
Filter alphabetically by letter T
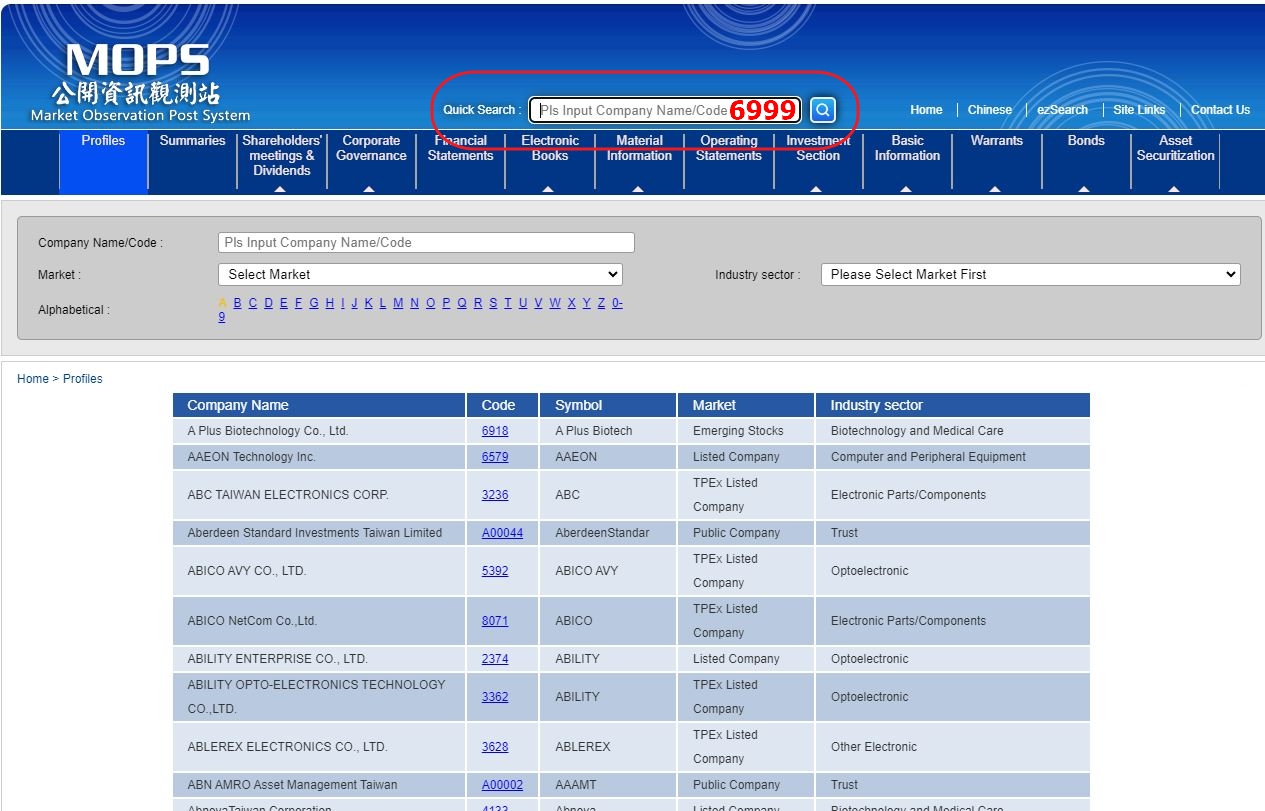(508, 303)
